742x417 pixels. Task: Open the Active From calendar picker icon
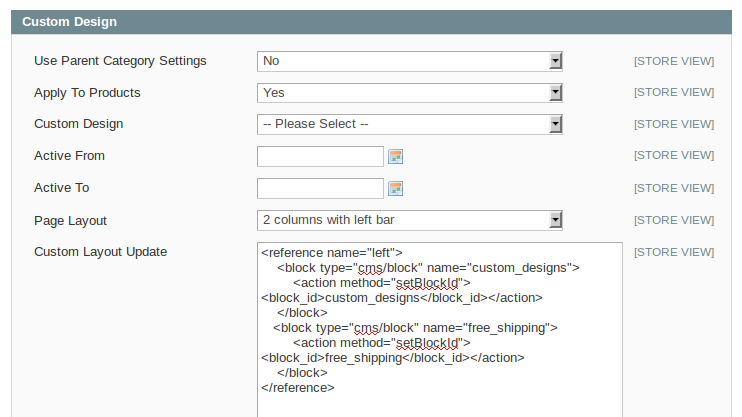pyautogui.click(x=395, y=156)
